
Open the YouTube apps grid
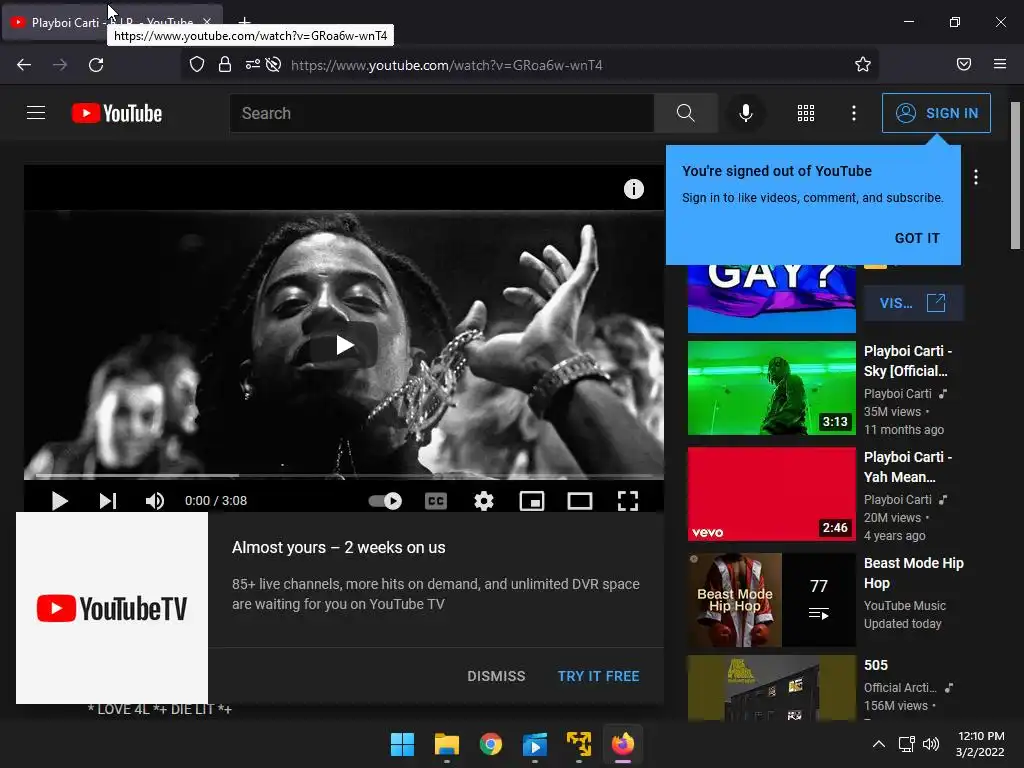(x=806, y=113)
